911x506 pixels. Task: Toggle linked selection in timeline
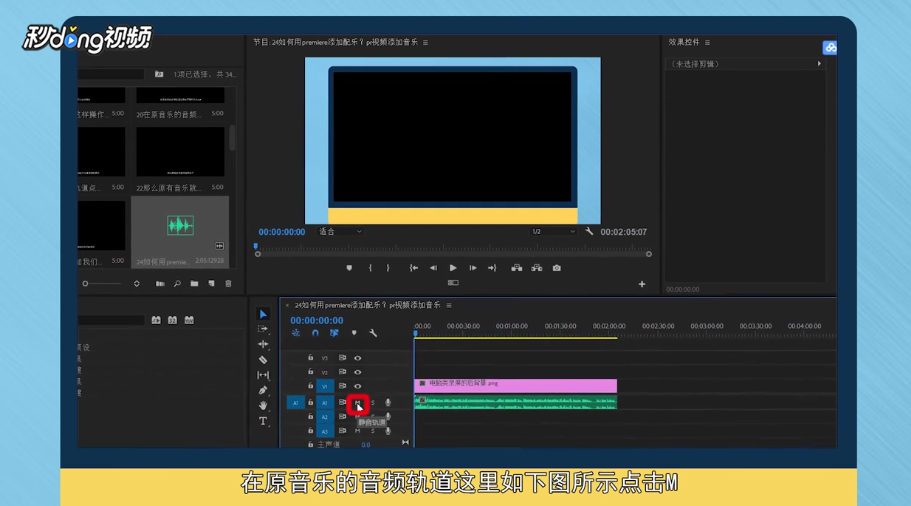pos(334,333)
